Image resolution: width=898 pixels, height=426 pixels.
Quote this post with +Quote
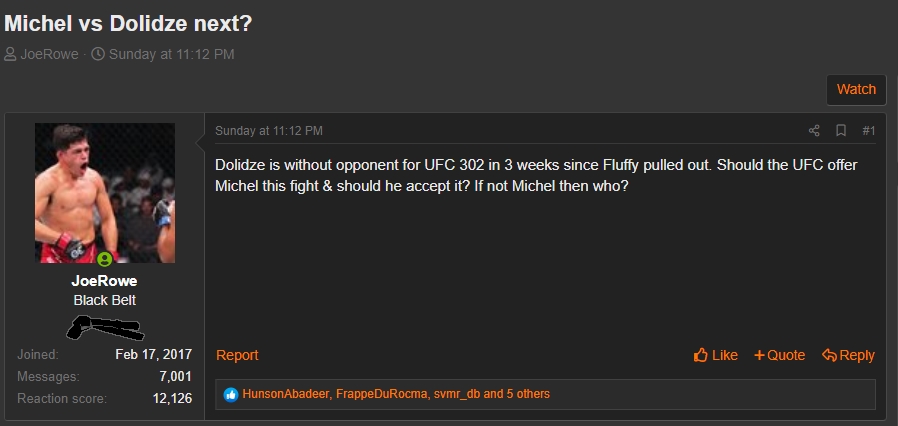coord(779,355)
